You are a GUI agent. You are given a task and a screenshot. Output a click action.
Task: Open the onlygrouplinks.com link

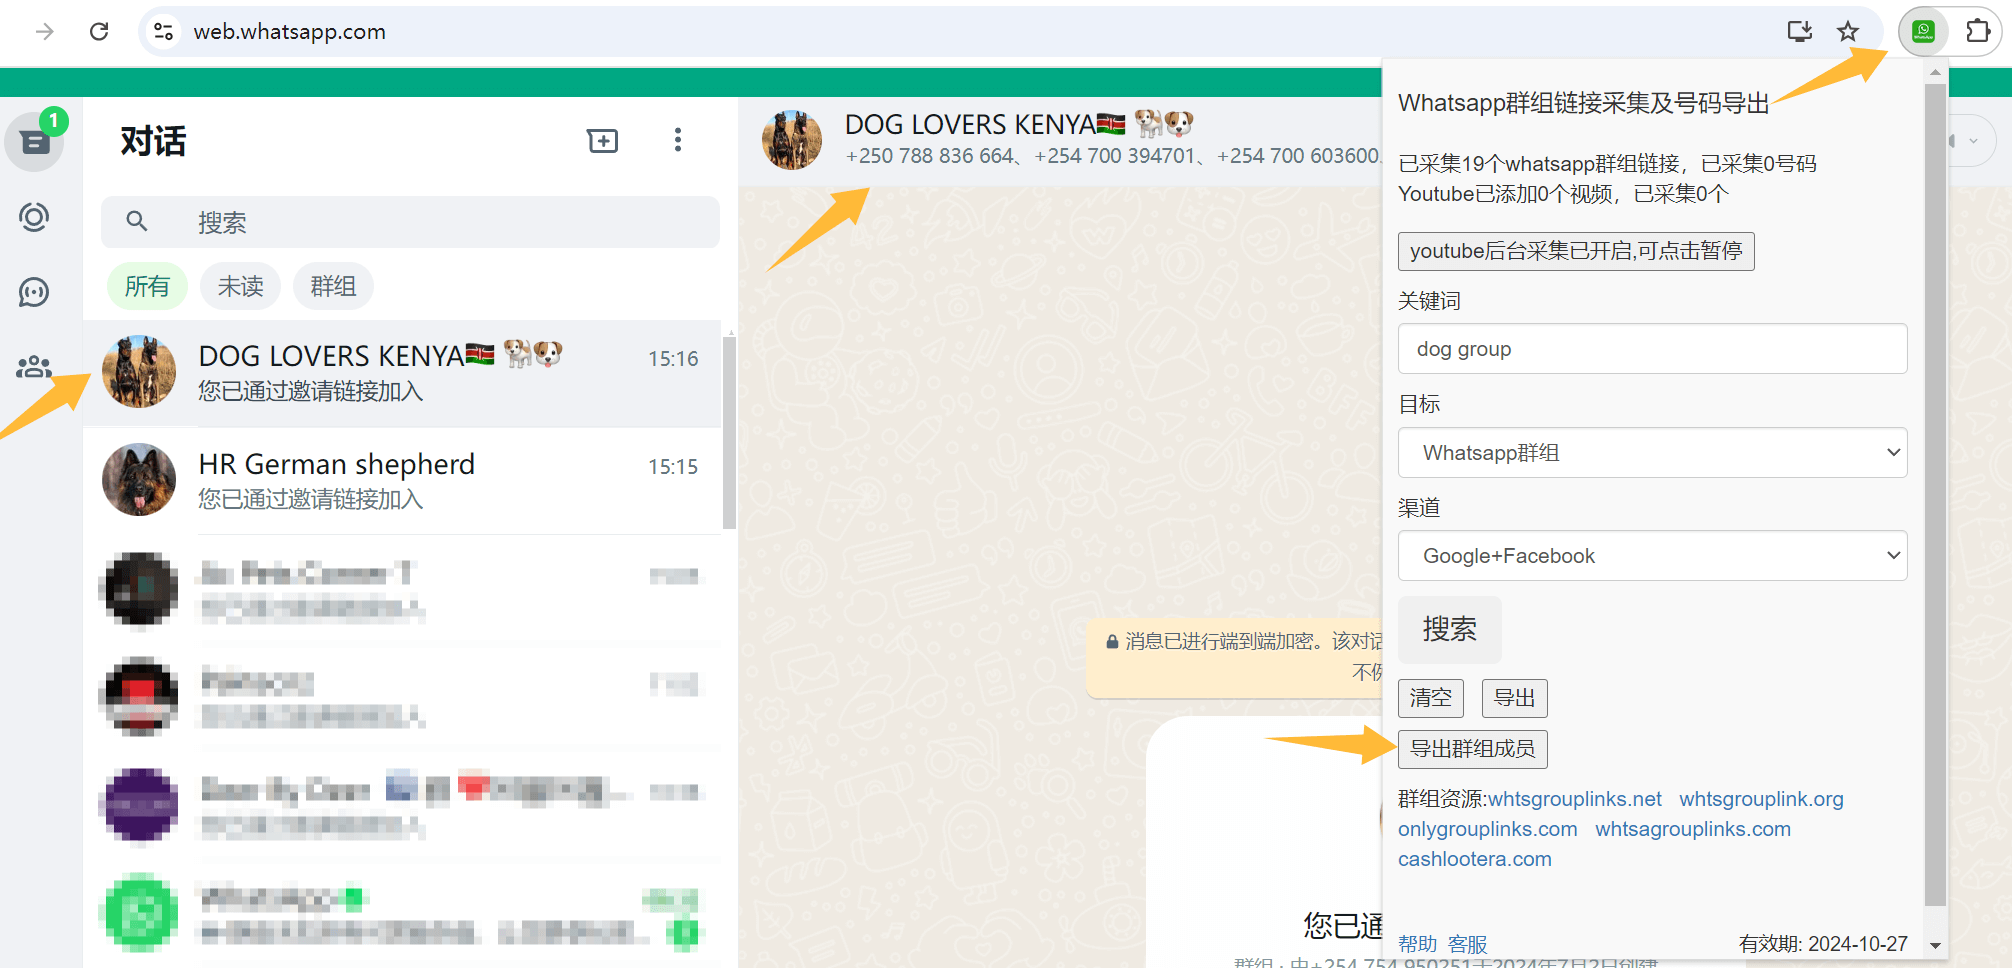[x=1488, y=829]
